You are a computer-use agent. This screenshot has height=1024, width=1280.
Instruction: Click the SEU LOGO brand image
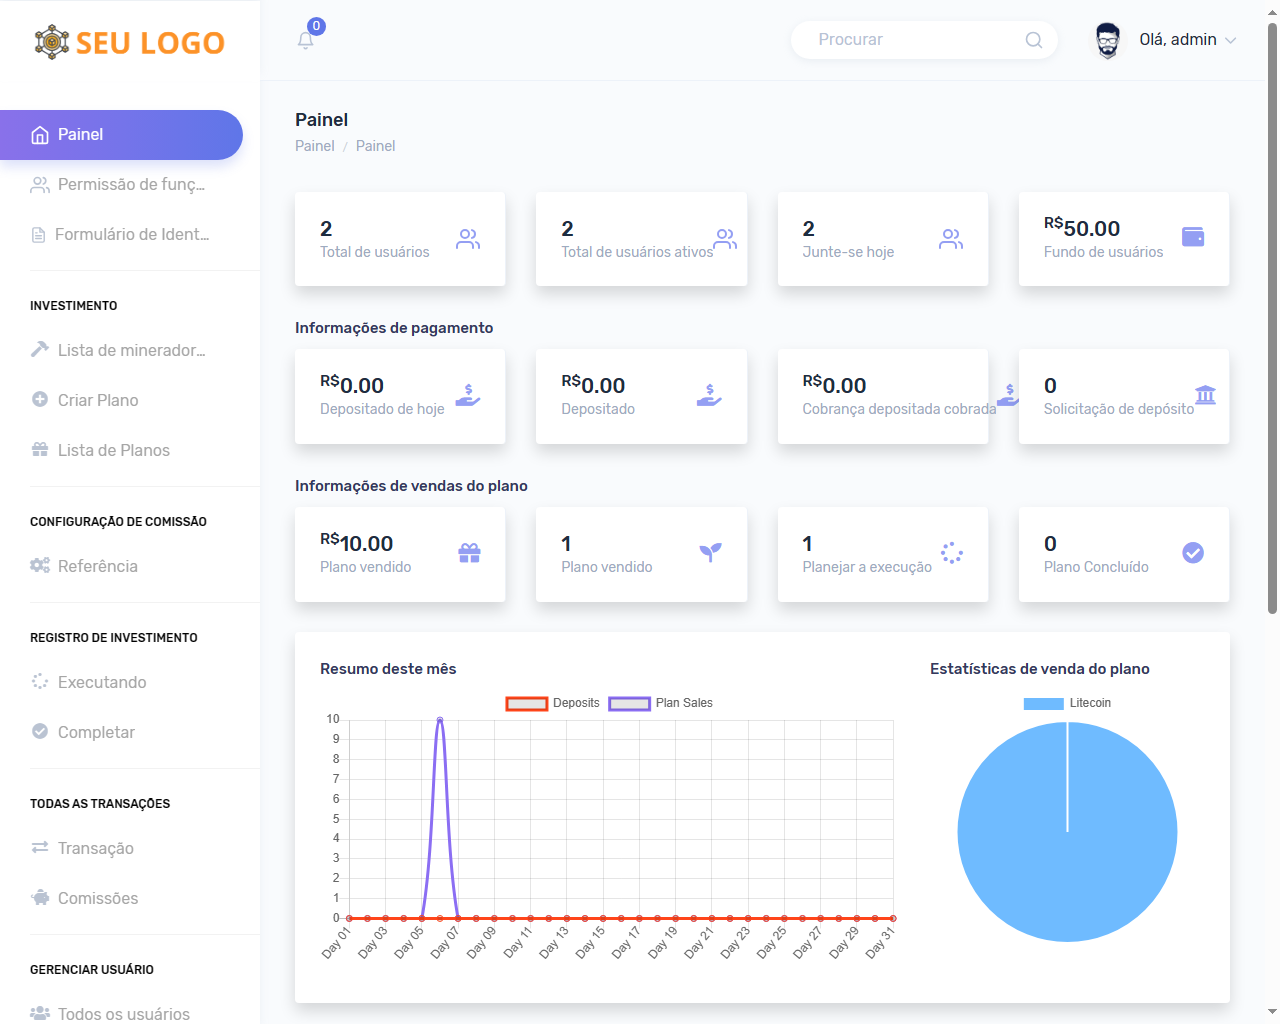click(x=130, y=43)
